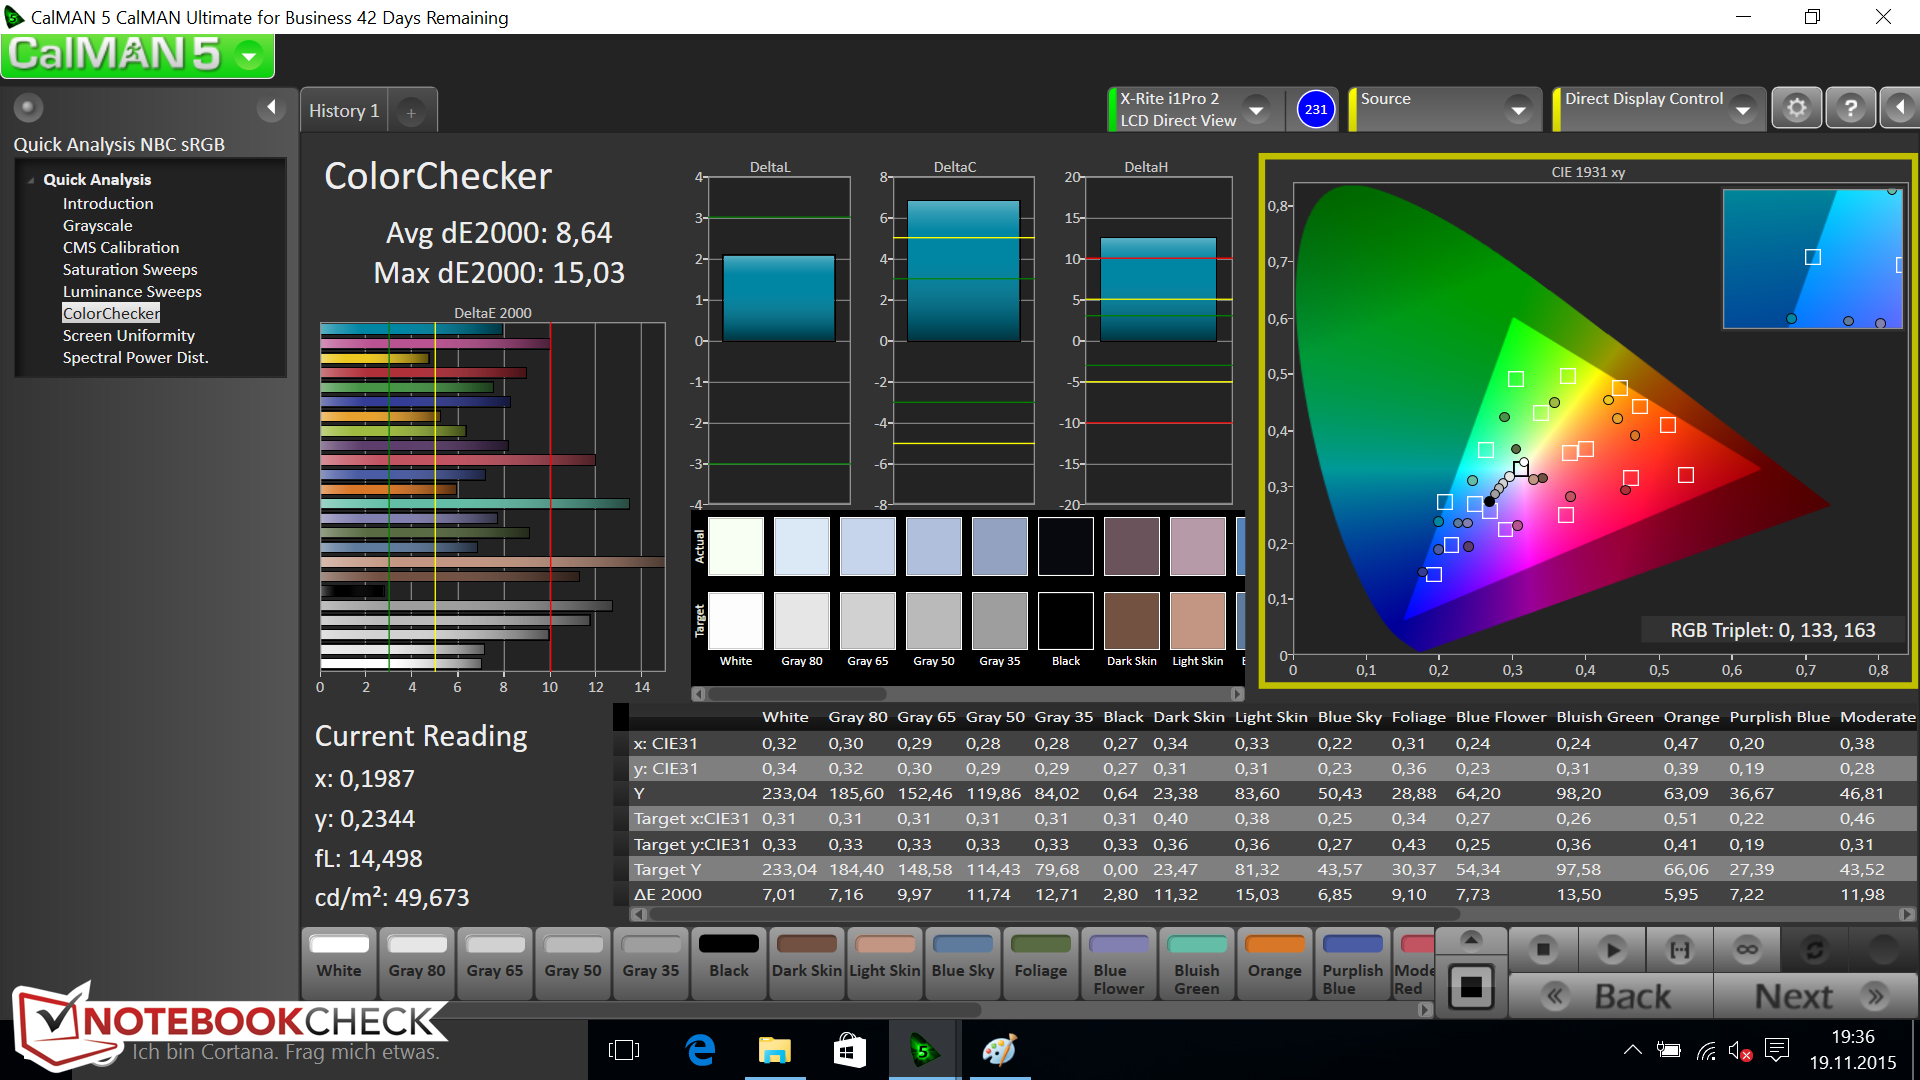Screen dimensions: 1920x1080
Task: Select the ColorChecker workflow step
Action: coord(111,313)
